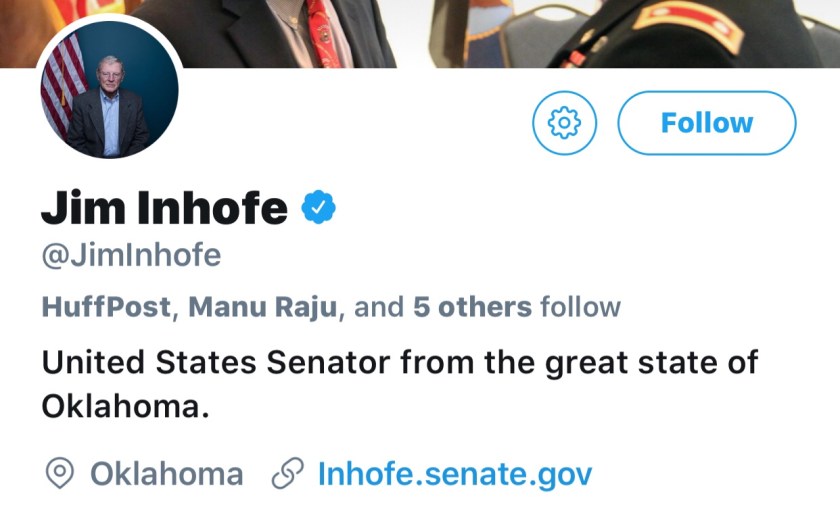The height and width of the screenshot is (507, 840).
Task: Click the chain link icon
Action: (287, 473)
